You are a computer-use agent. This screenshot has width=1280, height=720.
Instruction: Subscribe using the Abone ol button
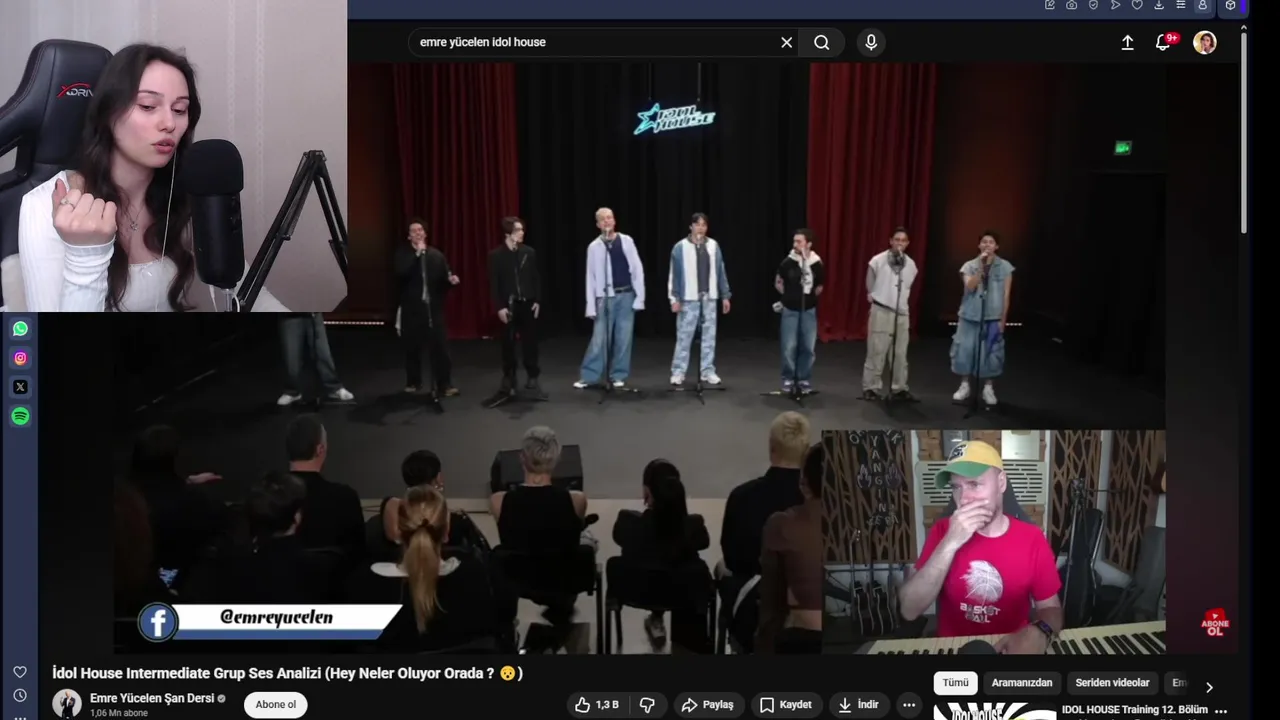click(x=275, y=704)
